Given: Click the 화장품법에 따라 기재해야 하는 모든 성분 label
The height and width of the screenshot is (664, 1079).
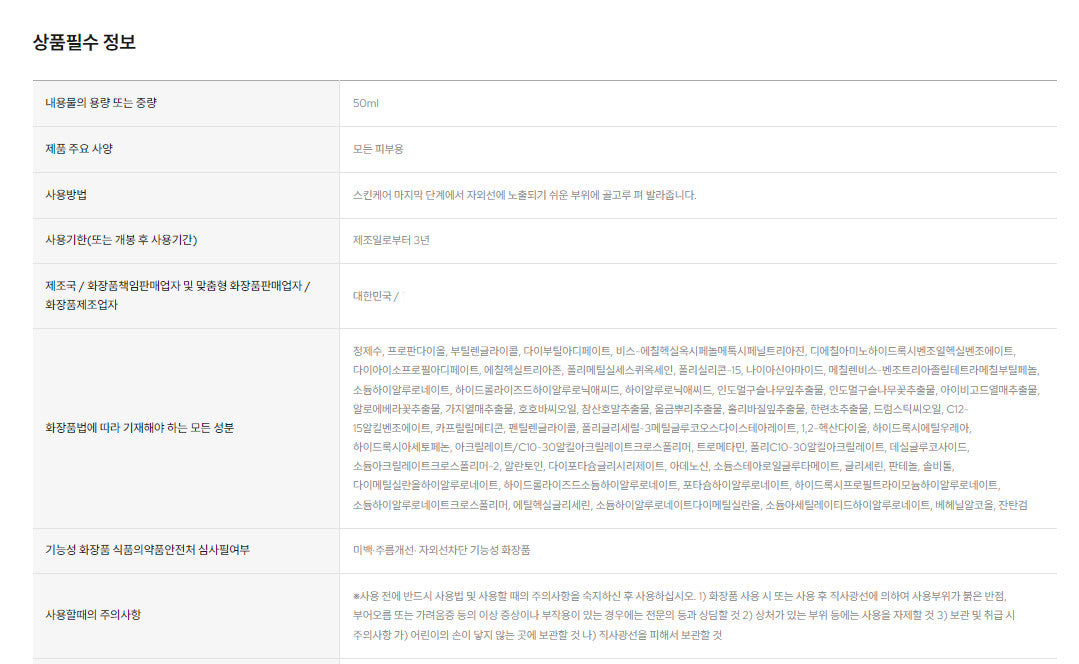Looking at the screenshot, I should click(x=140, y=428).
